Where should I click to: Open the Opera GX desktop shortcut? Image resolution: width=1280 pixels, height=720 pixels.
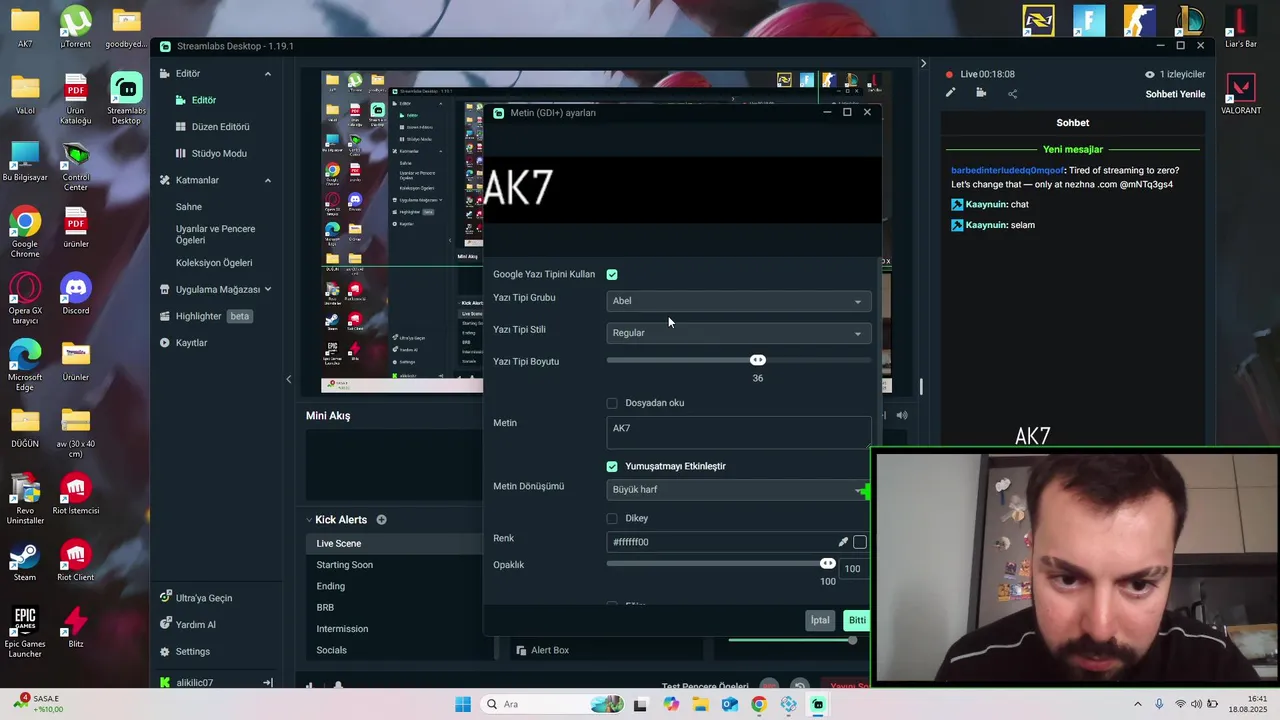(x=25, y=299)
